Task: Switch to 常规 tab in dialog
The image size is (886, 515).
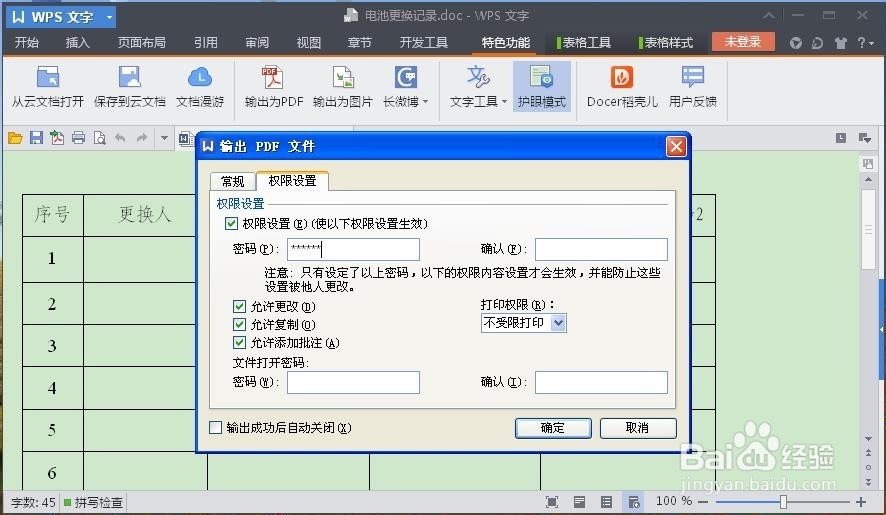Action: click(232, 181)
